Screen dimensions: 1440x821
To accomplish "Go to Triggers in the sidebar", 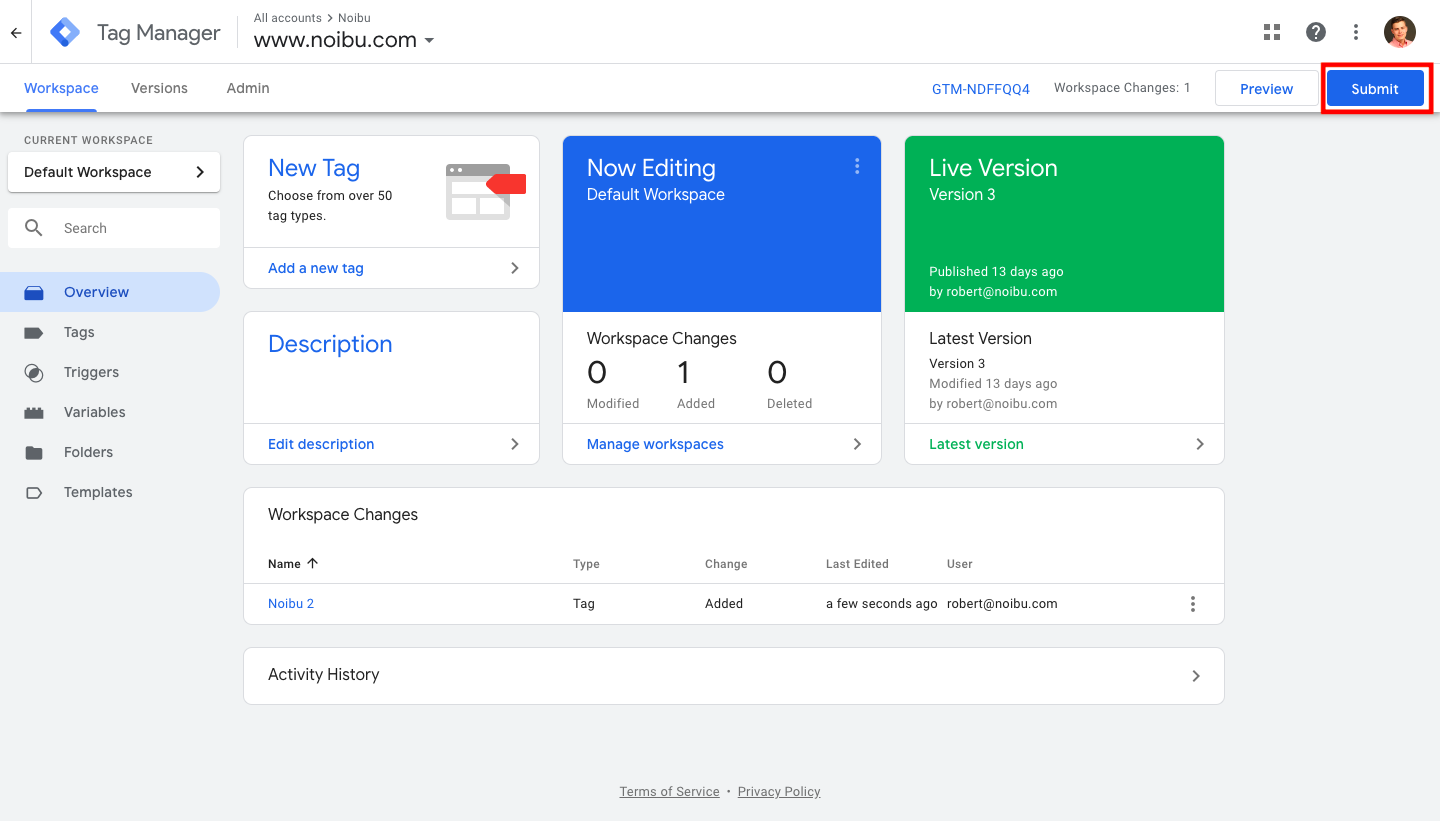I will coord(91,372).
